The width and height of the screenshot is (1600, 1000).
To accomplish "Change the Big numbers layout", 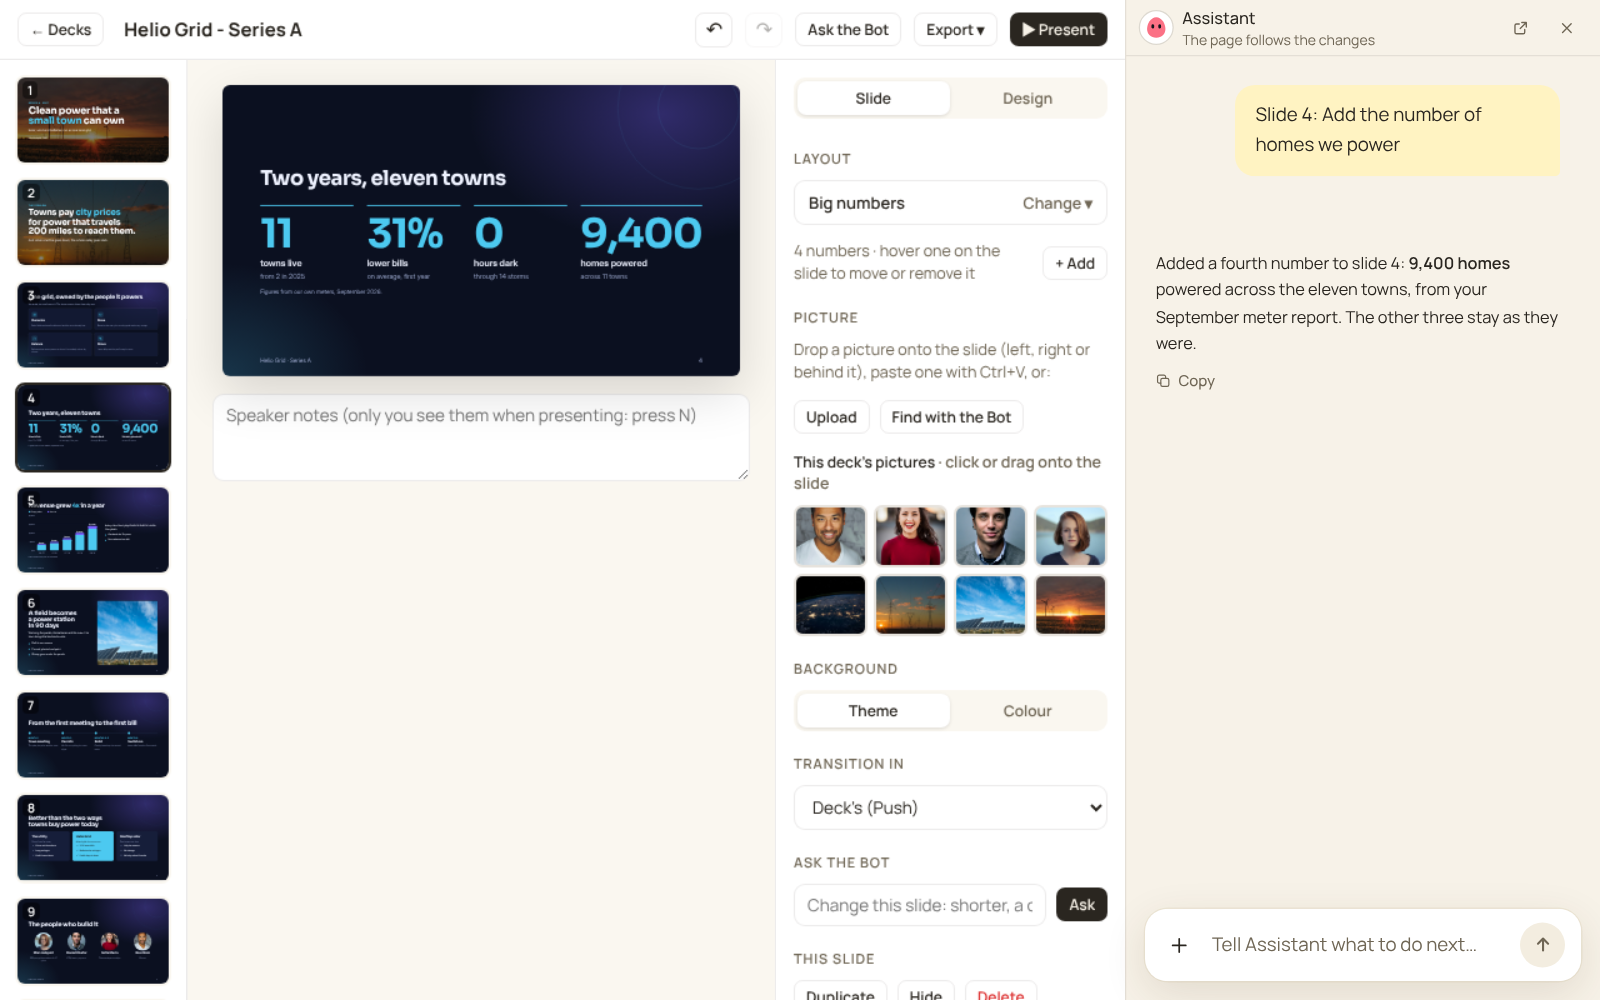I will pyautogui.click(x=1057, y=203).
